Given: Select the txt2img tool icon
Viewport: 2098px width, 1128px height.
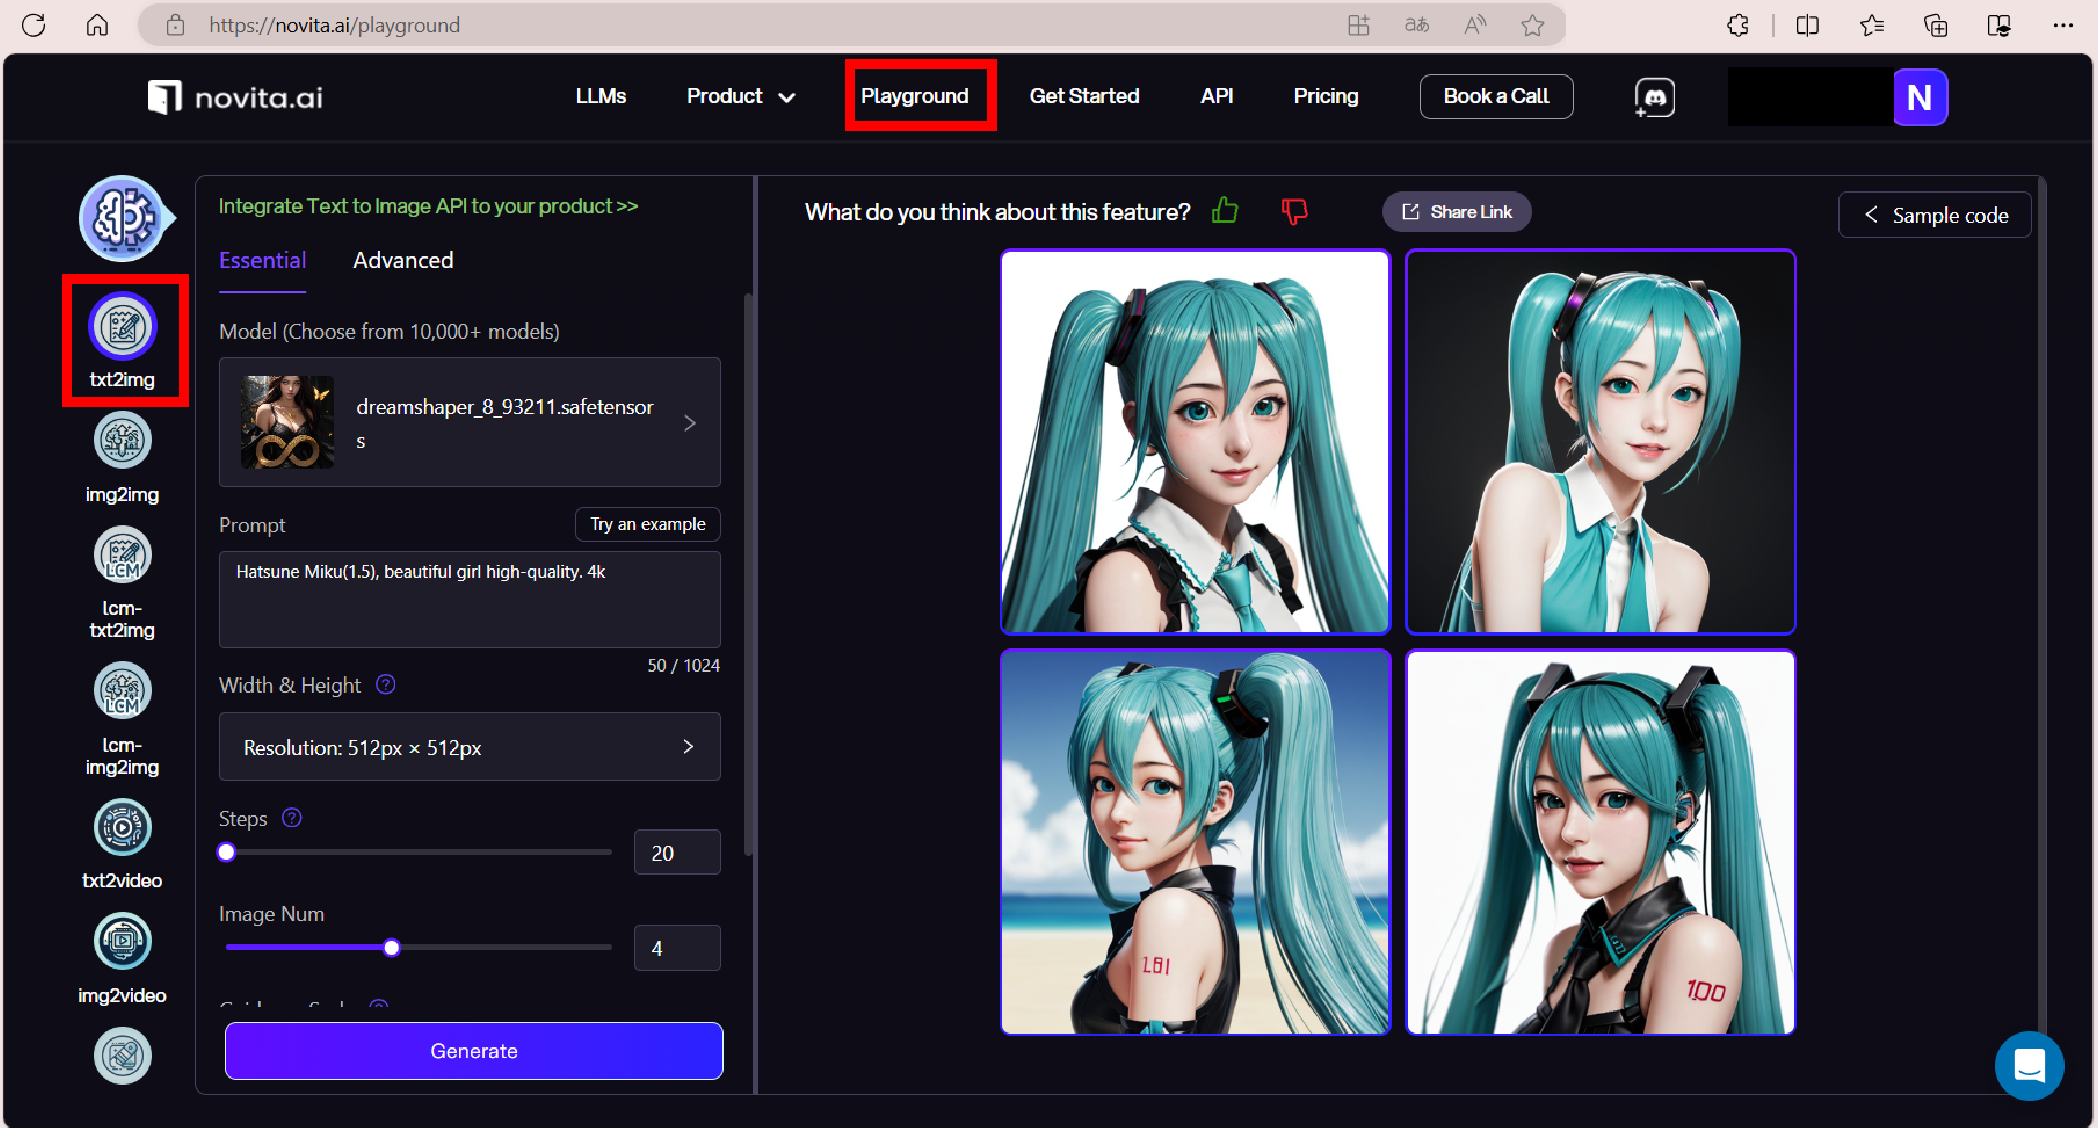Looking at the screenshot, I should click(x=123, y=327).
